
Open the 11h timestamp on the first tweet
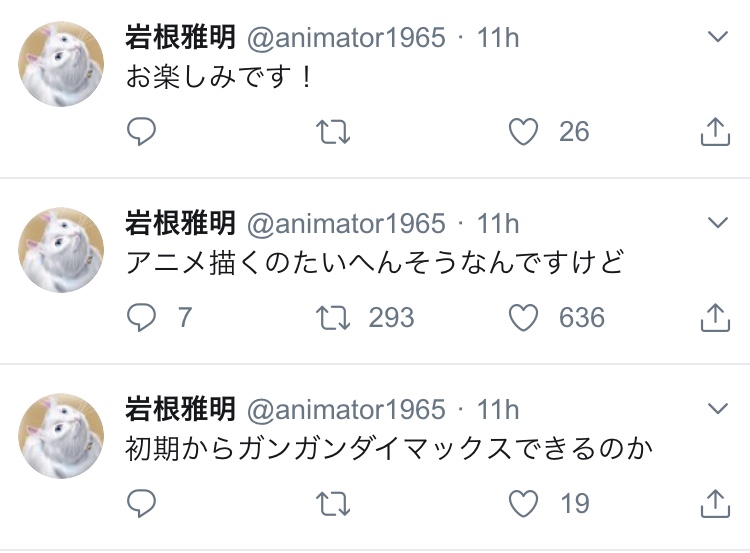498,38
